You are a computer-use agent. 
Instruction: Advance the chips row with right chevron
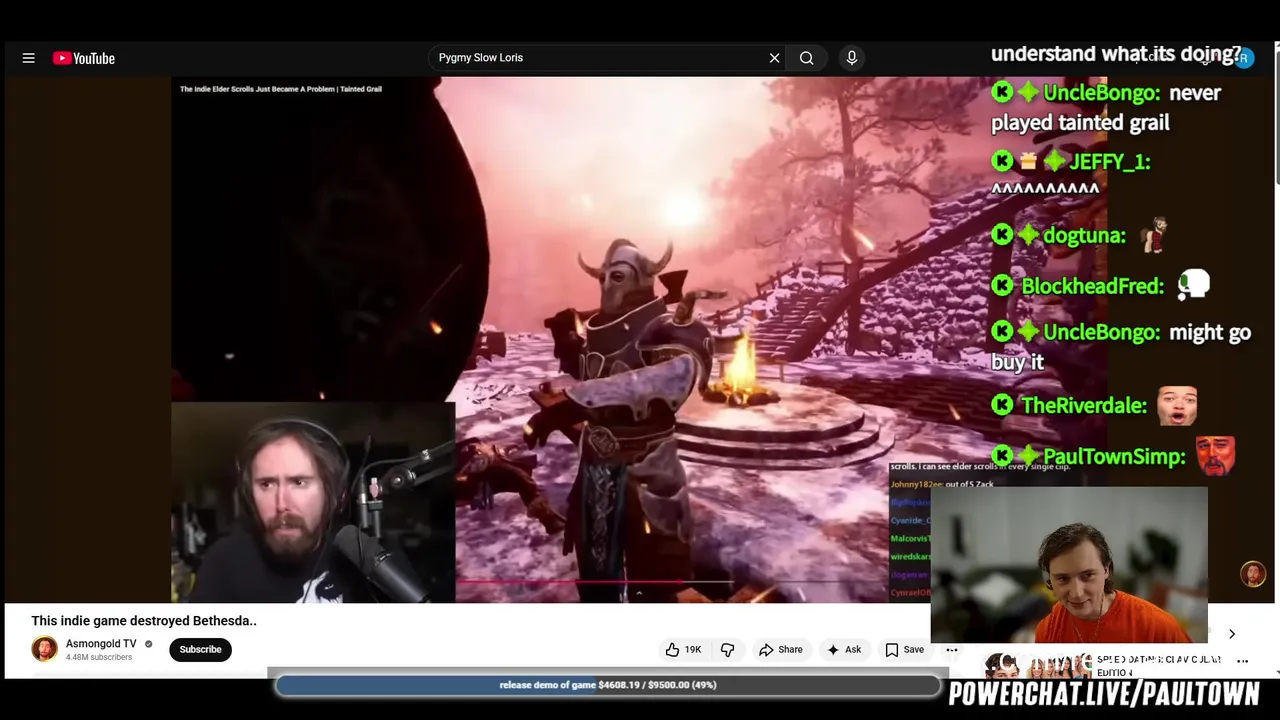click(1232, 634)
